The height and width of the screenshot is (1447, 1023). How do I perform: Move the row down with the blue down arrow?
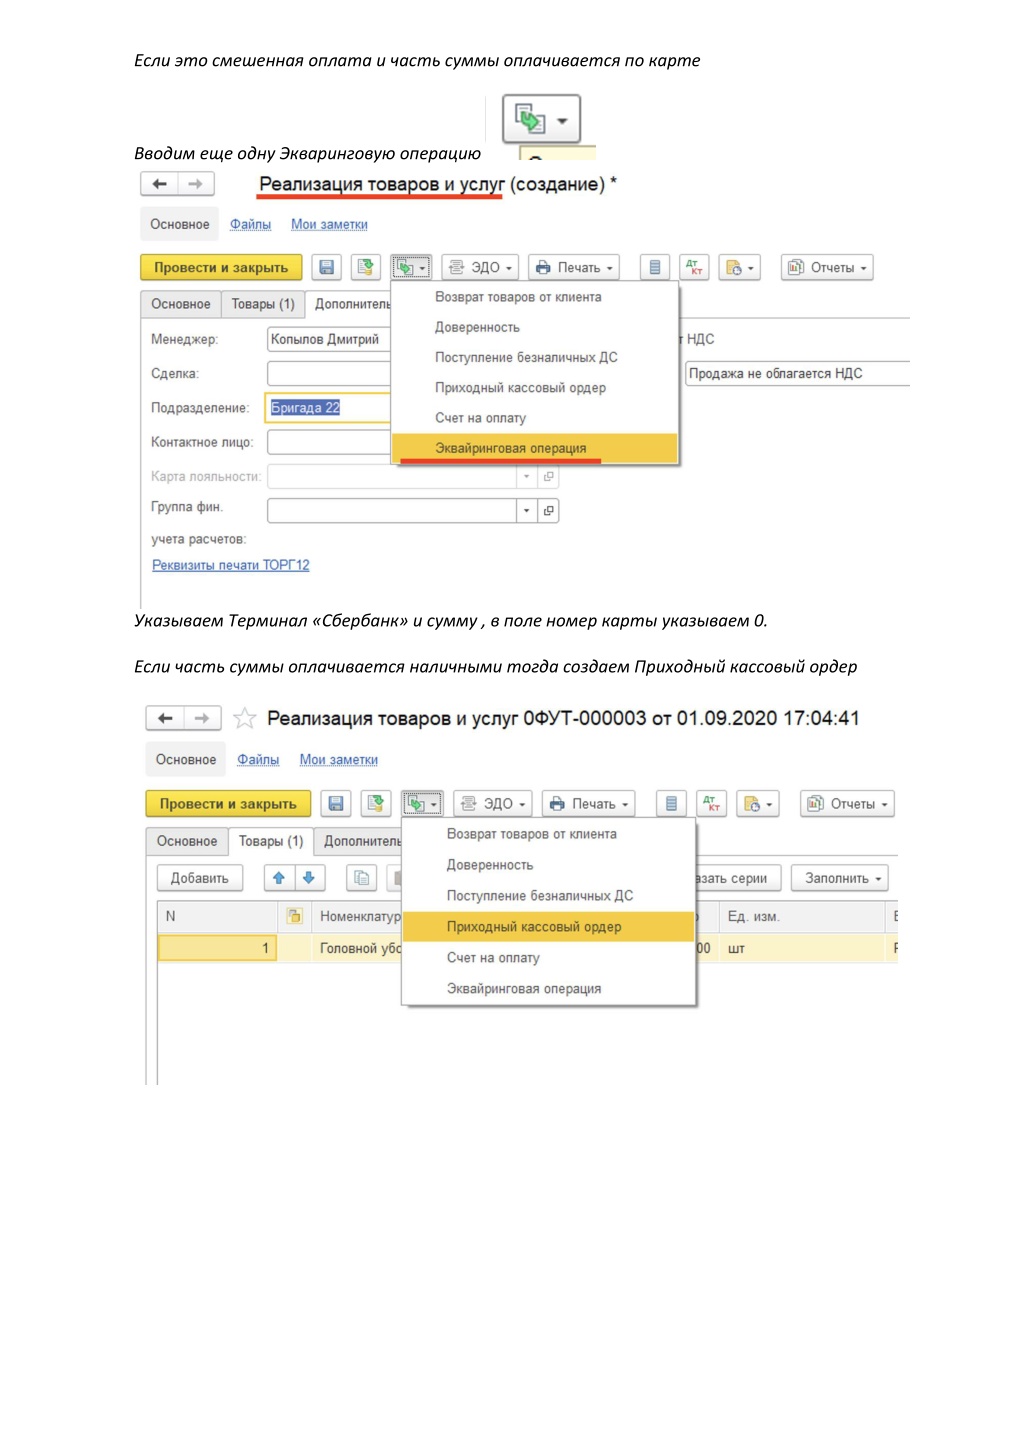(x=309, y=878)
